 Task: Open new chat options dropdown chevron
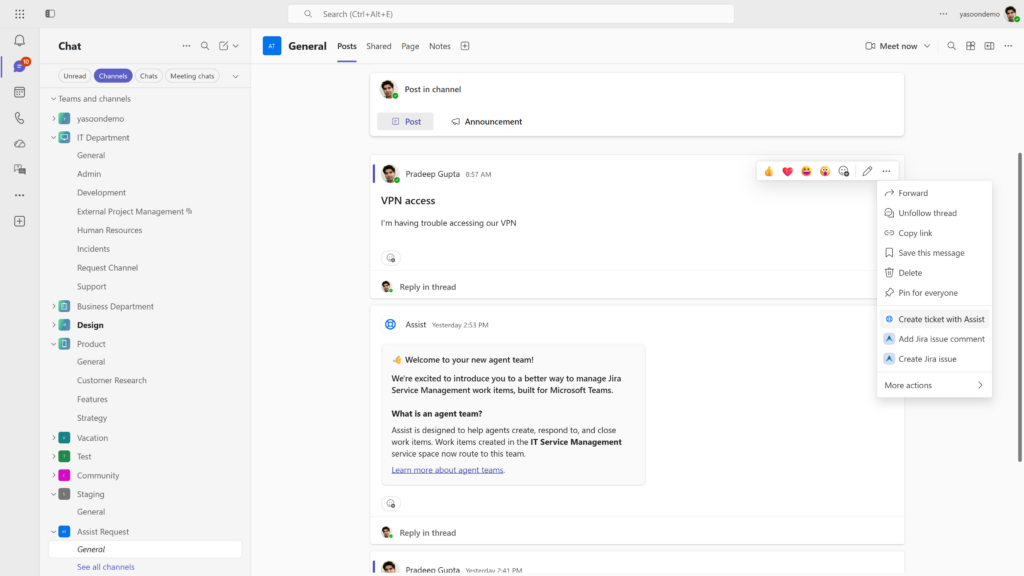[236, 46]
